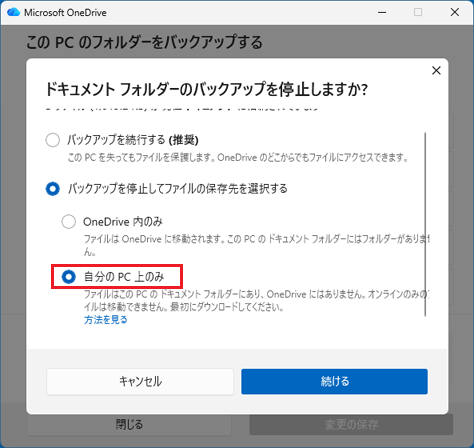
Task: Click the "閉じる" button in background window
Action: click(x=129, y=425)
